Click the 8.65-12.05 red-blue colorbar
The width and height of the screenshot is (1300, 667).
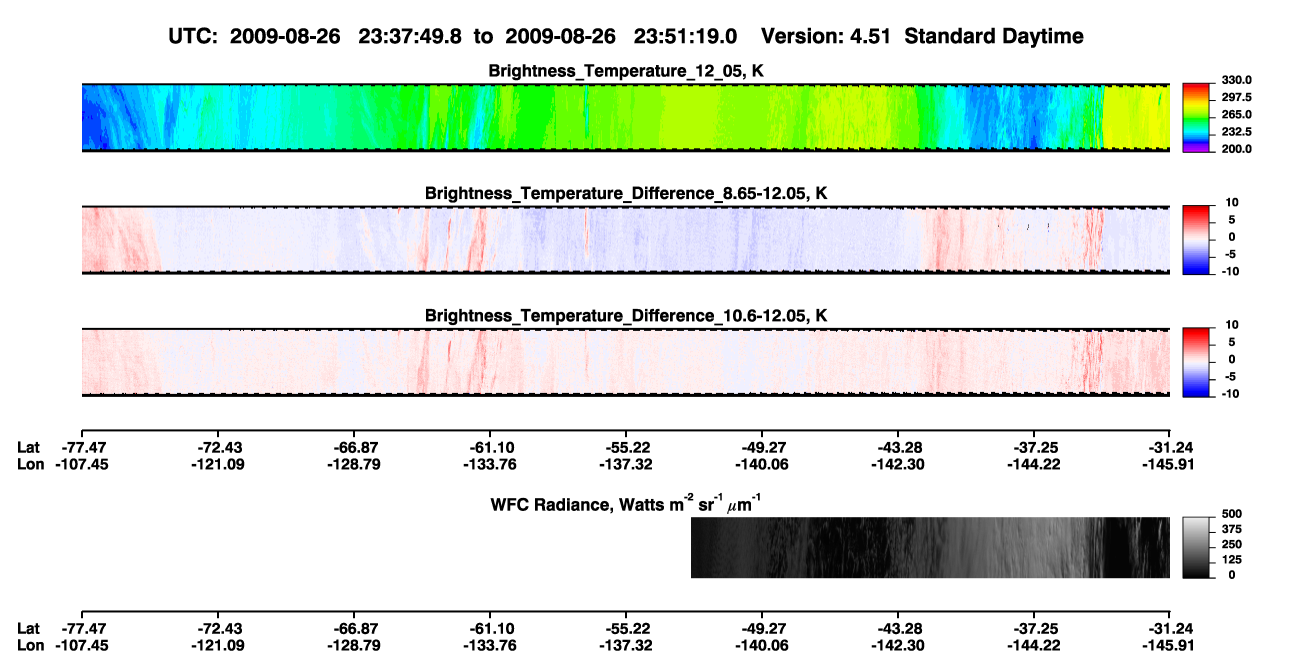[x=1197, y=240]
